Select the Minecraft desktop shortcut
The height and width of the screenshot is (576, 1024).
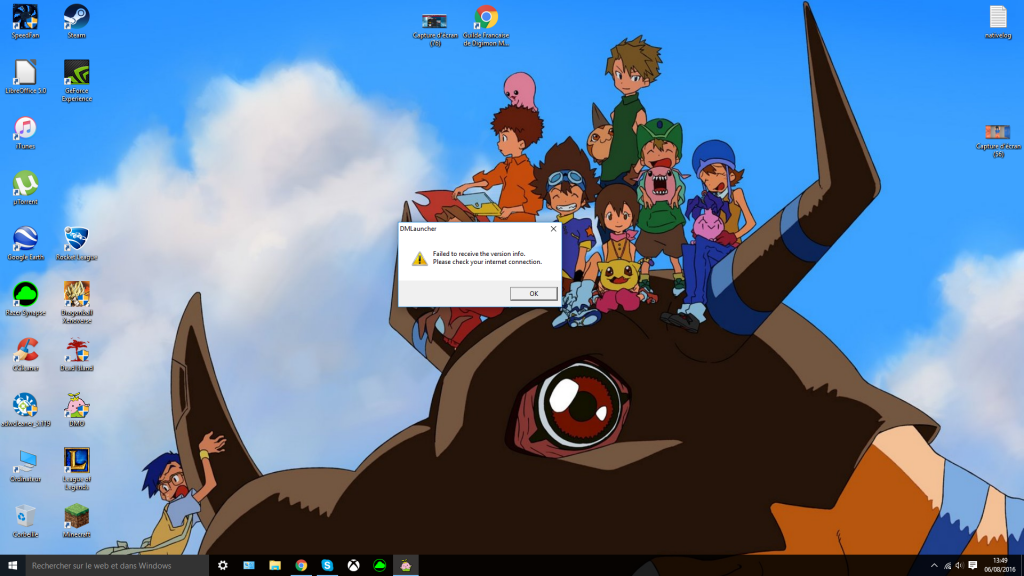76,521
